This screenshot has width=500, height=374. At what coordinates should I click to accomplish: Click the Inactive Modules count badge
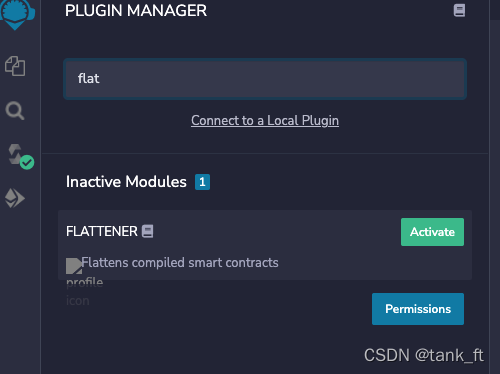pyautogui.click(x=202, y=182)
